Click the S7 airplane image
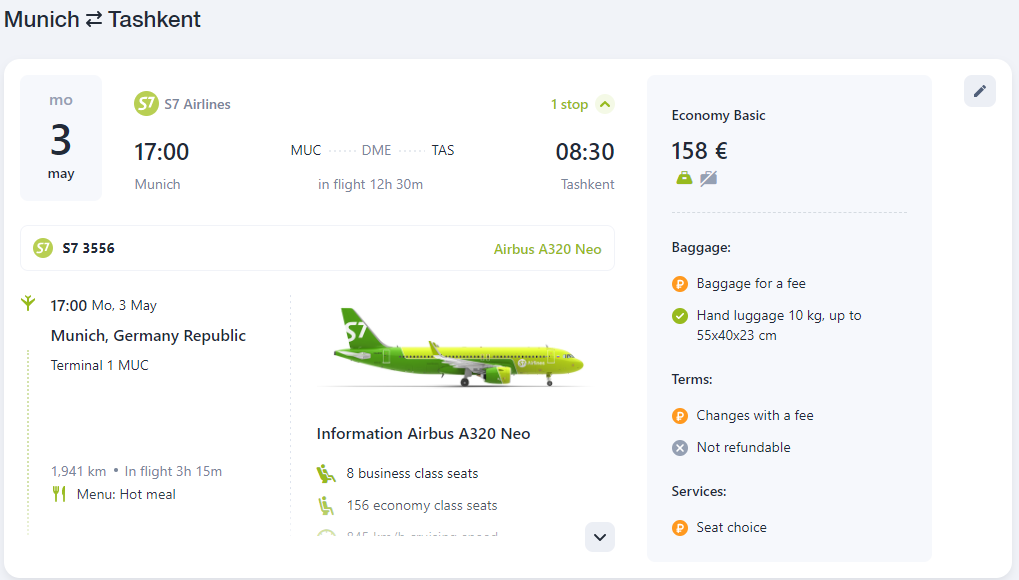1019x580 pixels. point(458,348)
